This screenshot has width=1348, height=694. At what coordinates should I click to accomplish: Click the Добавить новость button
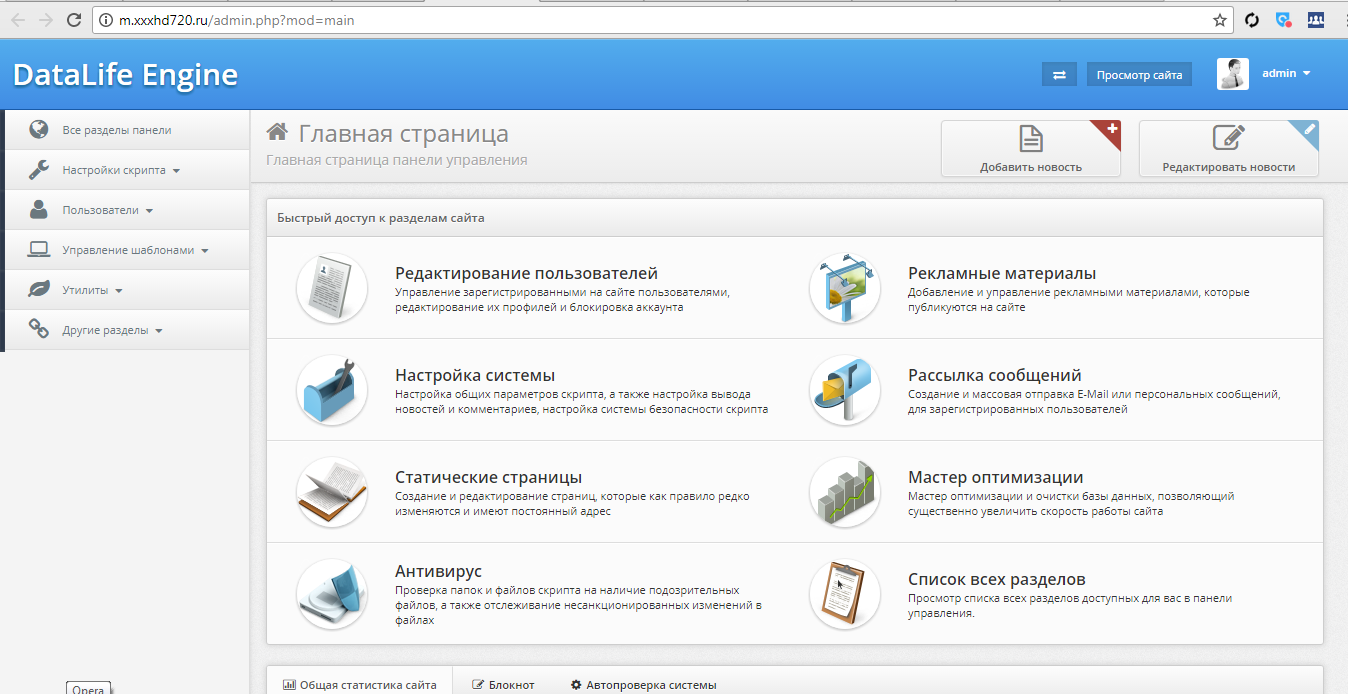click(x=1030, y=149)
